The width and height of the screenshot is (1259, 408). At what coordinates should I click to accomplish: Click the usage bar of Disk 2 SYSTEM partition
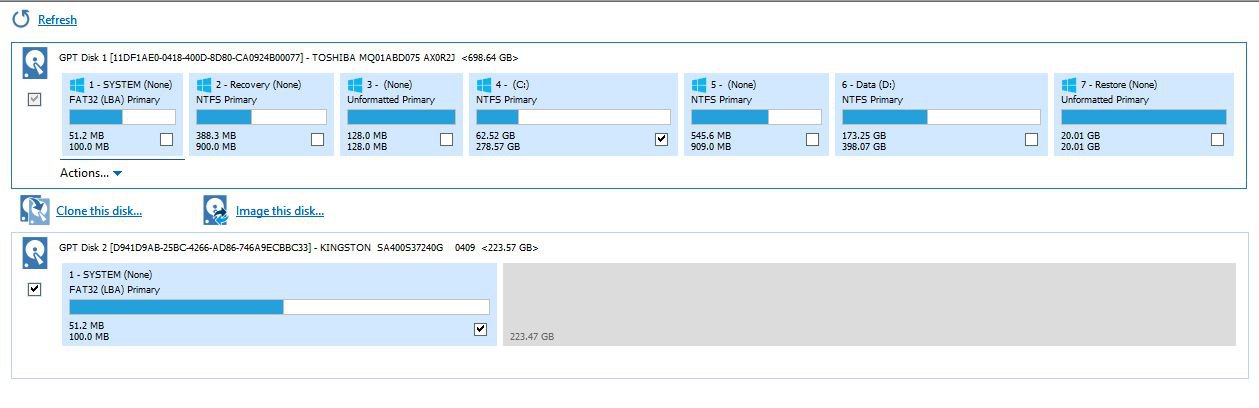(279, 307)
